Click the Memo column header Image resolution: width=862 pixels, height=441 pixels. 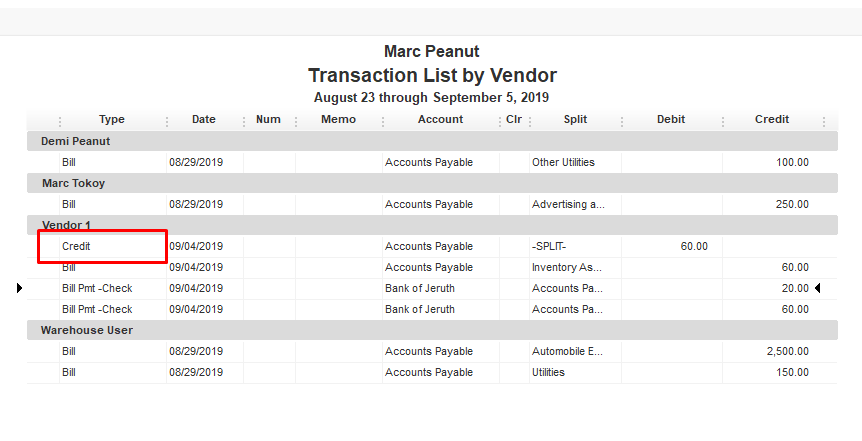338,119
